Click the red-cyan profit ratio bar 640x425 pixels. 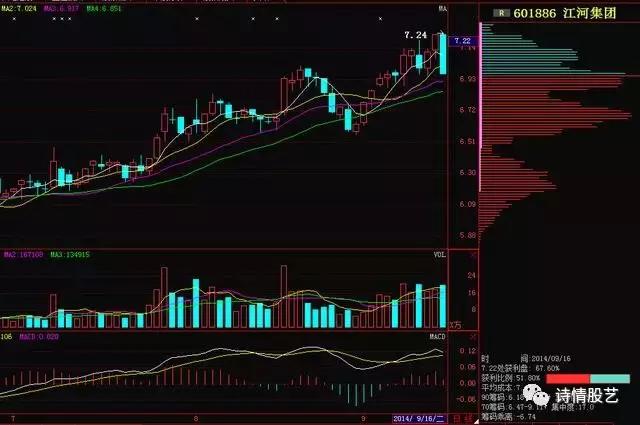(588, 378)
